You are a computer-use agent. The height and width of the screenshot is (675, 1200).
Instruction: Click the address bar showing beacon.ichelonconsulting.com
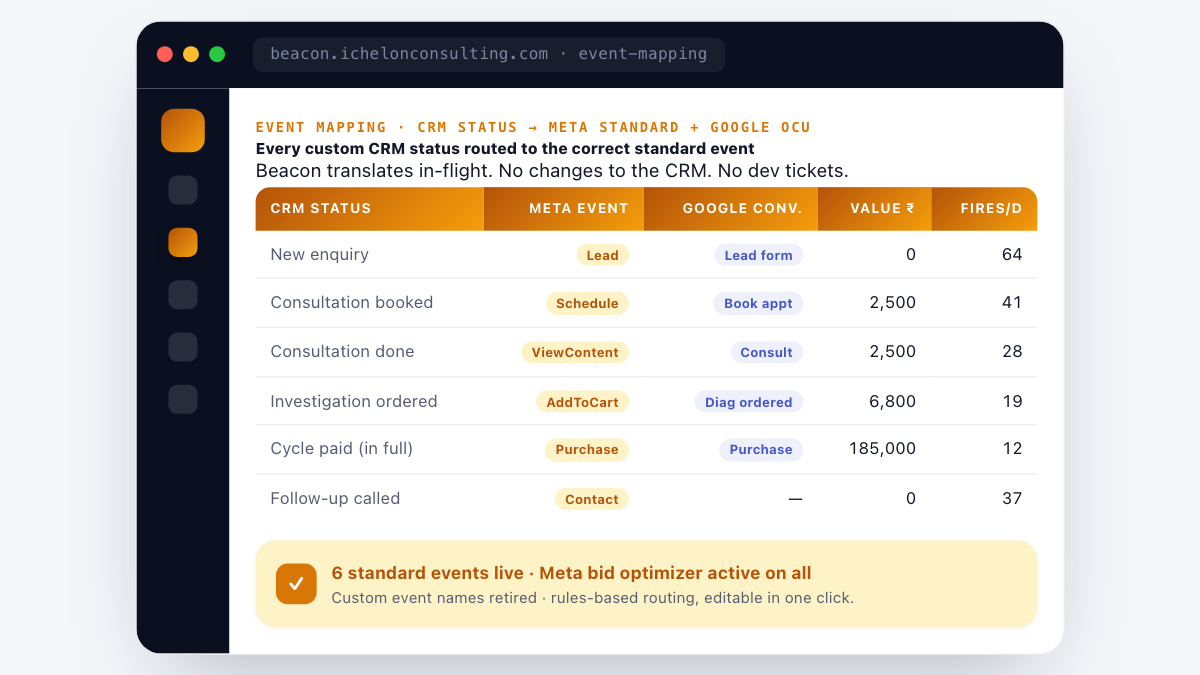point(488,54)
